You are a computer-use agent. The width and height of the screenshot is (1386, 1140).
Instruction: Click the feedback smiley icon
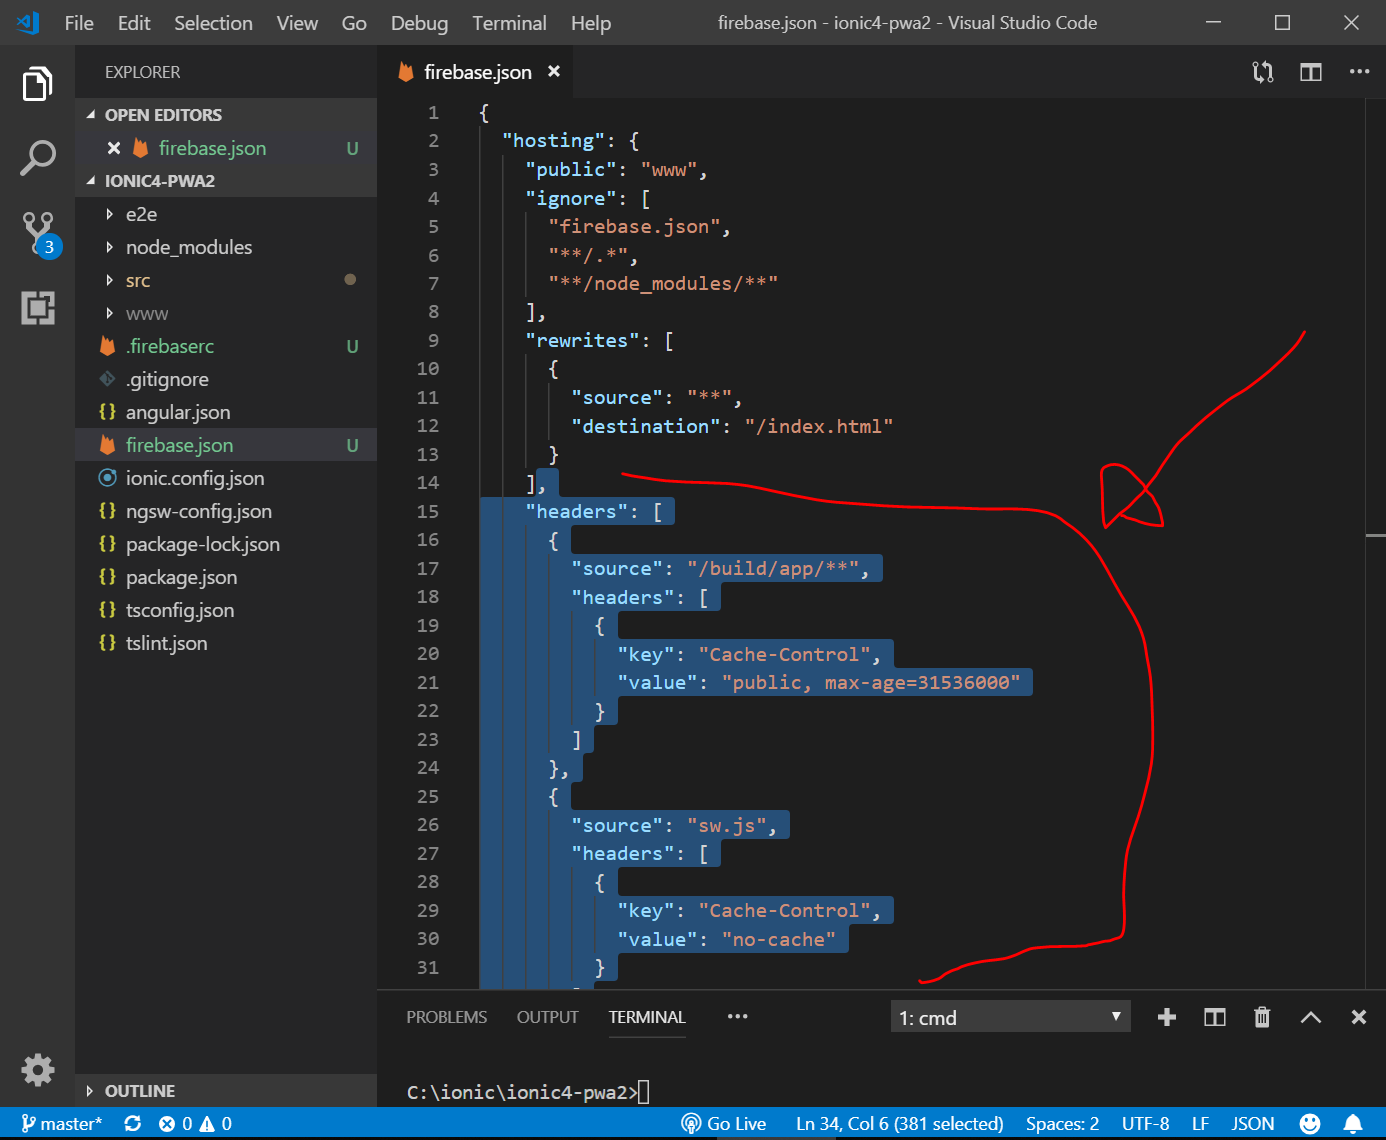[x=1310, y=1124]
